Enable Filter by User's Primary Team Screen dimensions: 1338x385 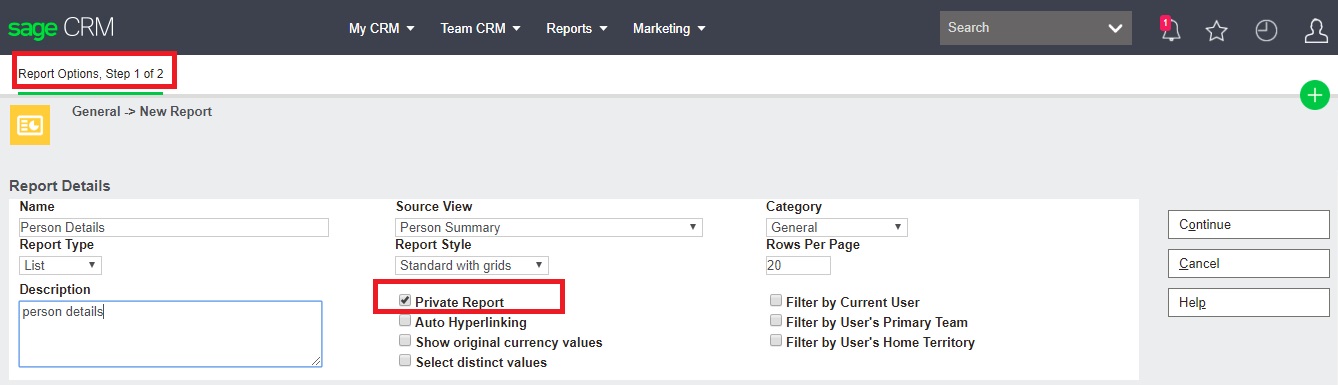click(776, 321)
